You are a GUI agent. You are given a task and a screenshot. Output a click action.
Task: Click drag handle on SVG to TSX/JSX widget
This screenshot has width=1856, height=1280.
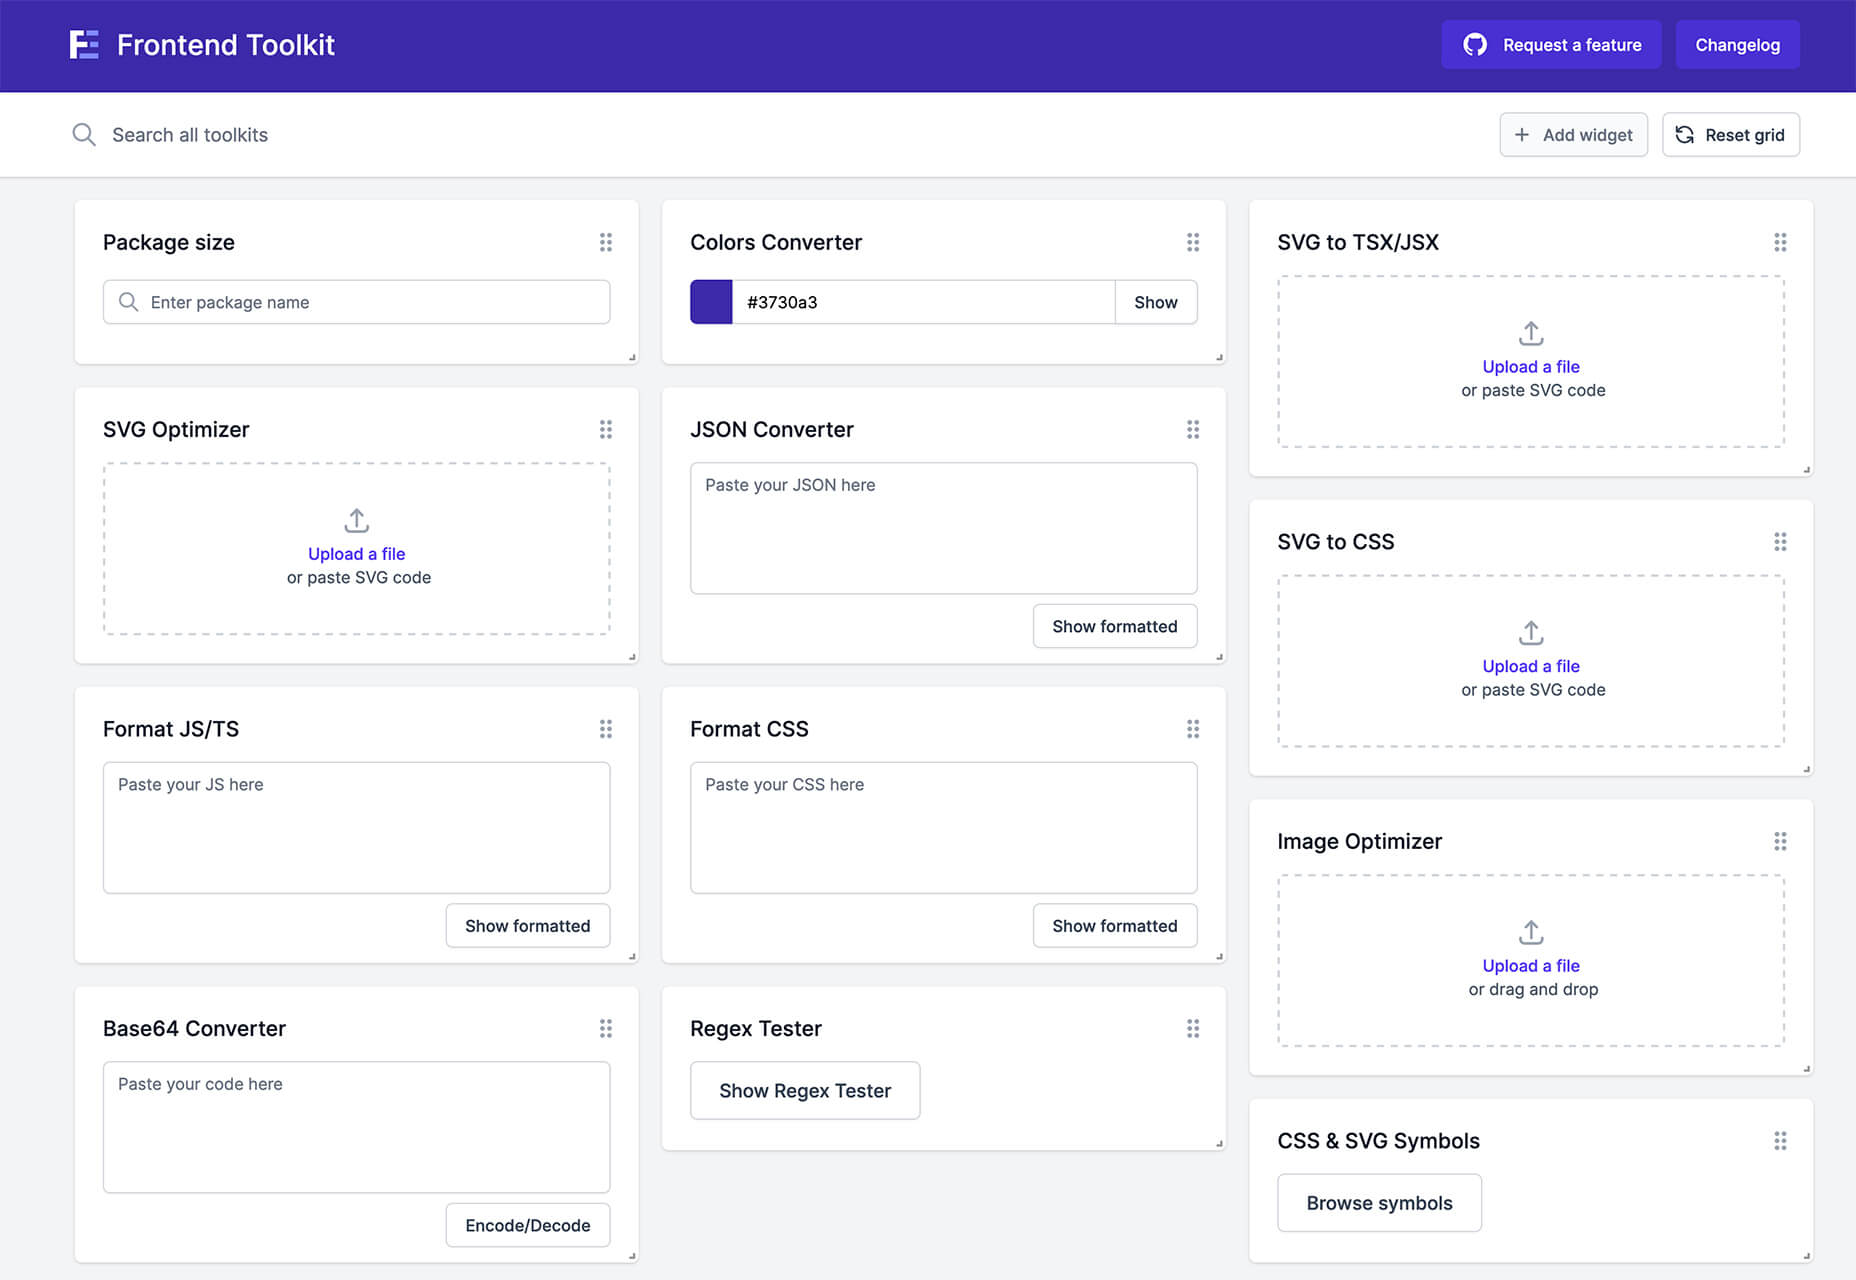click(1780, 242)
